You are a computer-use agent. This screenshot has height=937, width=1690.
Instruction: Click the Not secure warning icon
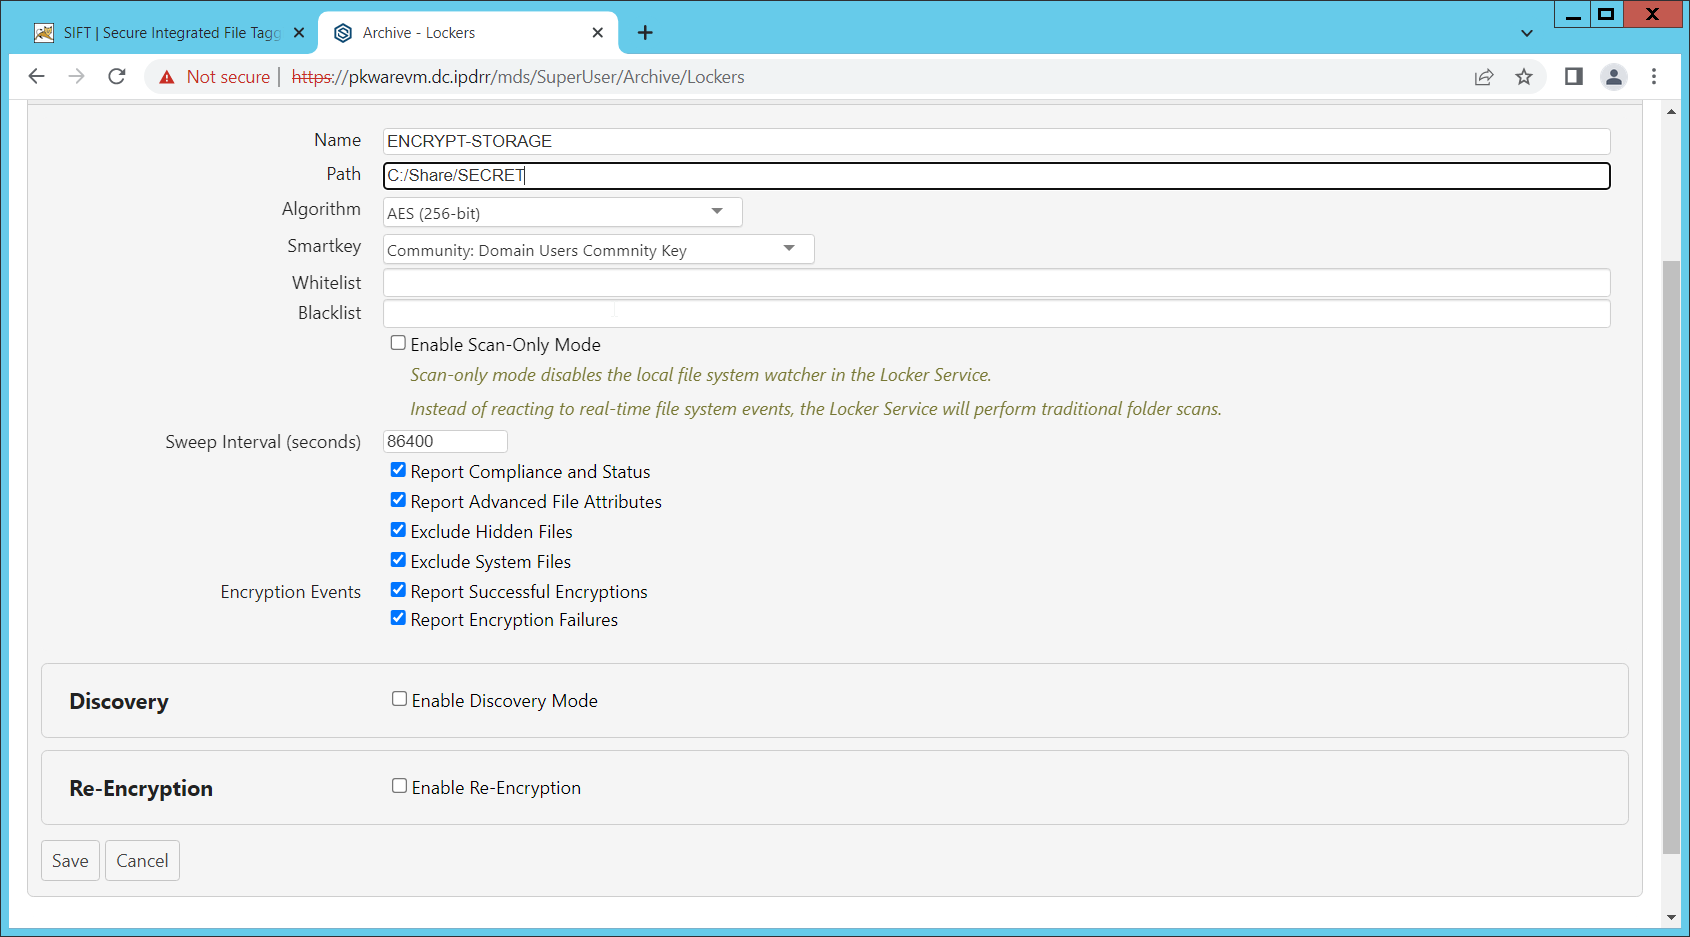coord(167,77)
